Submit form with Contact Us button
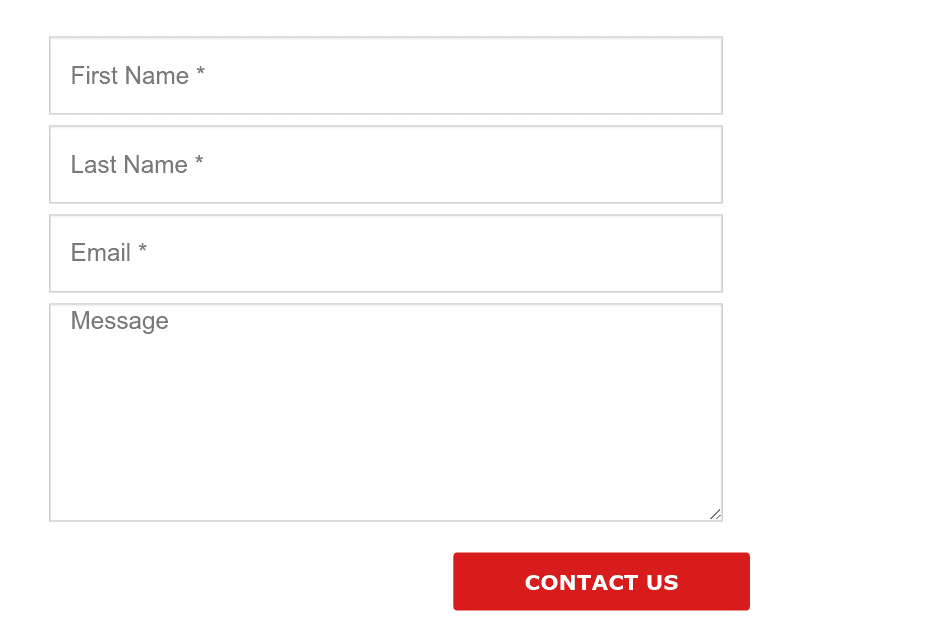930x628 pixels. click(x=601, y=581)
